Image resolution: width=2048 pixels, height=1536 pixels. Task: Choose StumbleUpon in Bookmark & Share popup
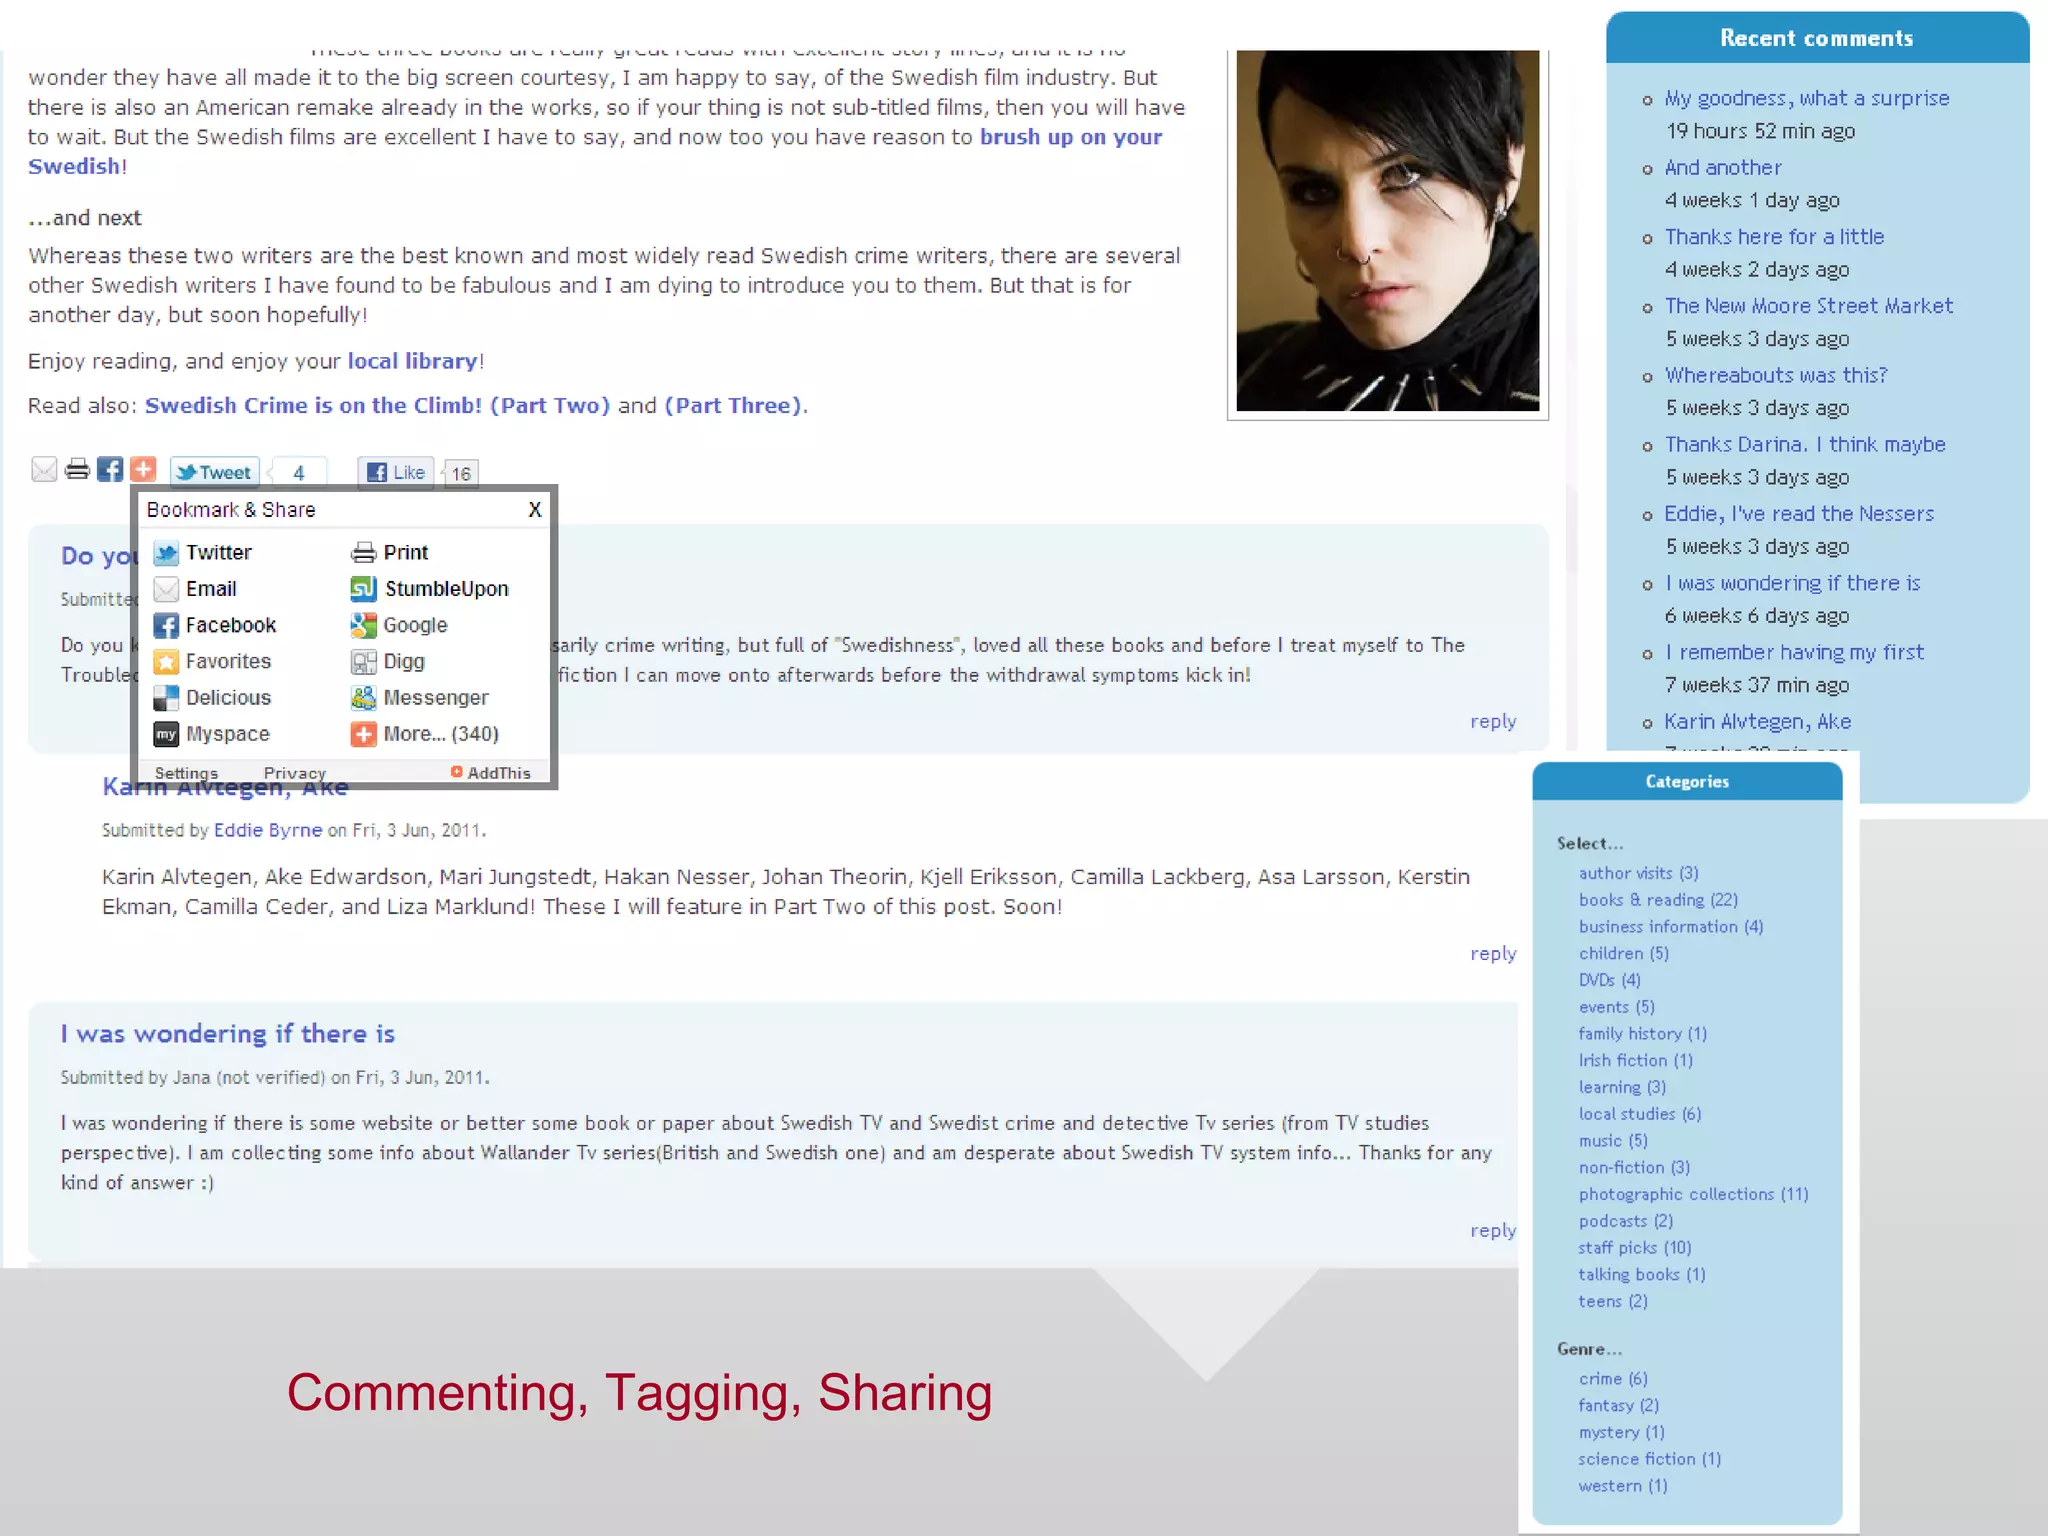[429, 589]
